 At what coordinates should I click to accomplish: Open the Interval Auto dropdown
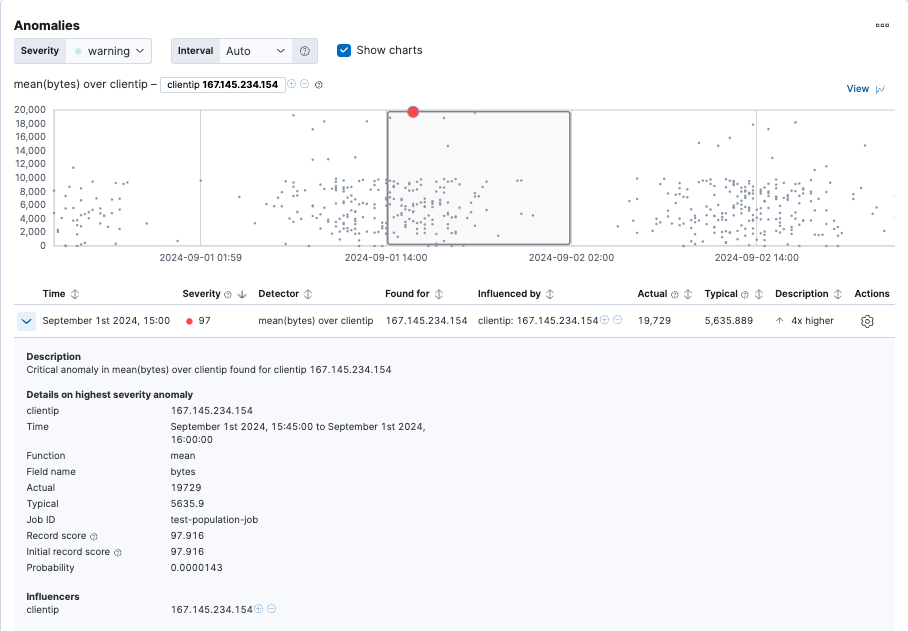256,51
